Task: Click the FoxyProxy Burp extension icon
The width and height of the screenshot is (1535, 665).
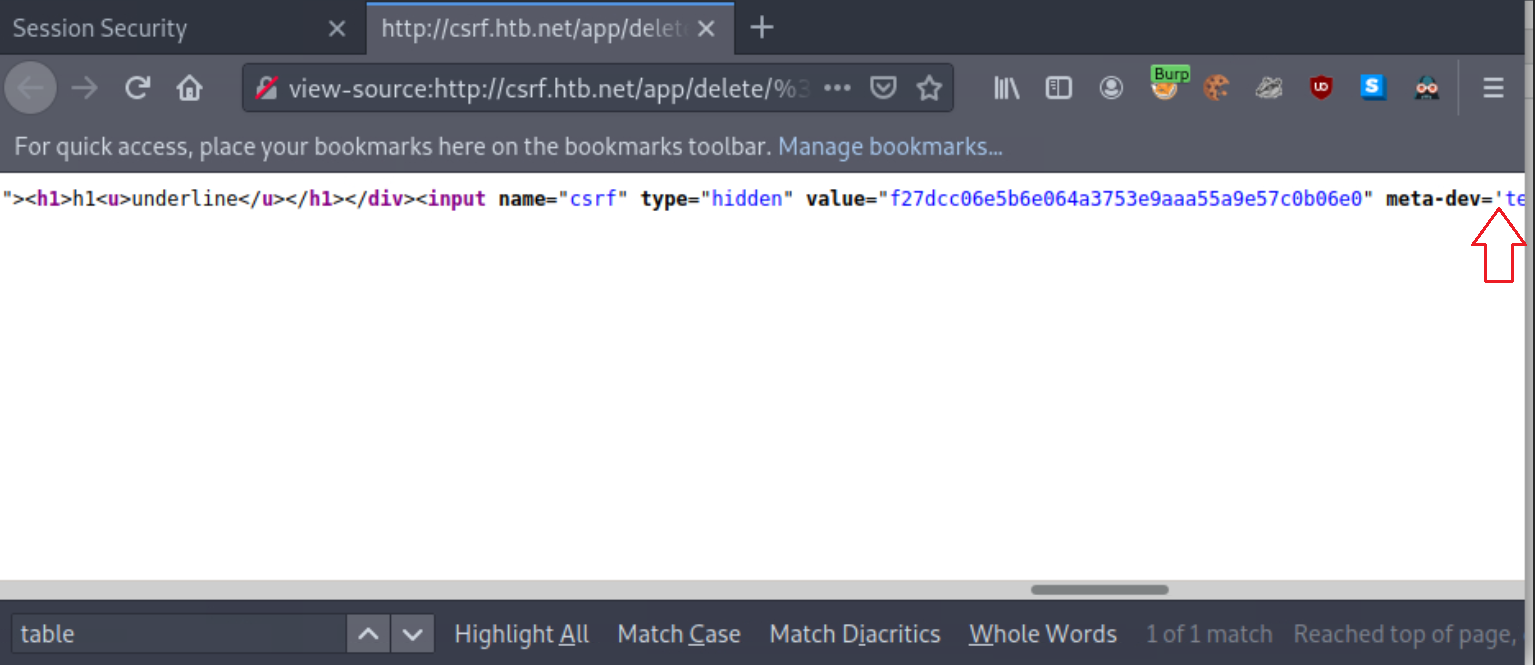Action: pyautogui.click(x=1165, y=86)
